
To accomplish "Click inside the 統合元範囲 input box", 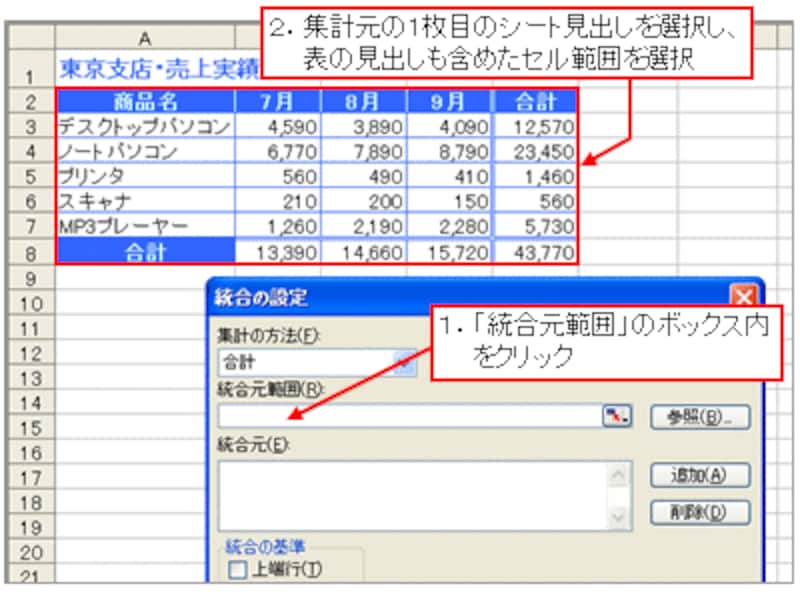I will coord(410,417).
